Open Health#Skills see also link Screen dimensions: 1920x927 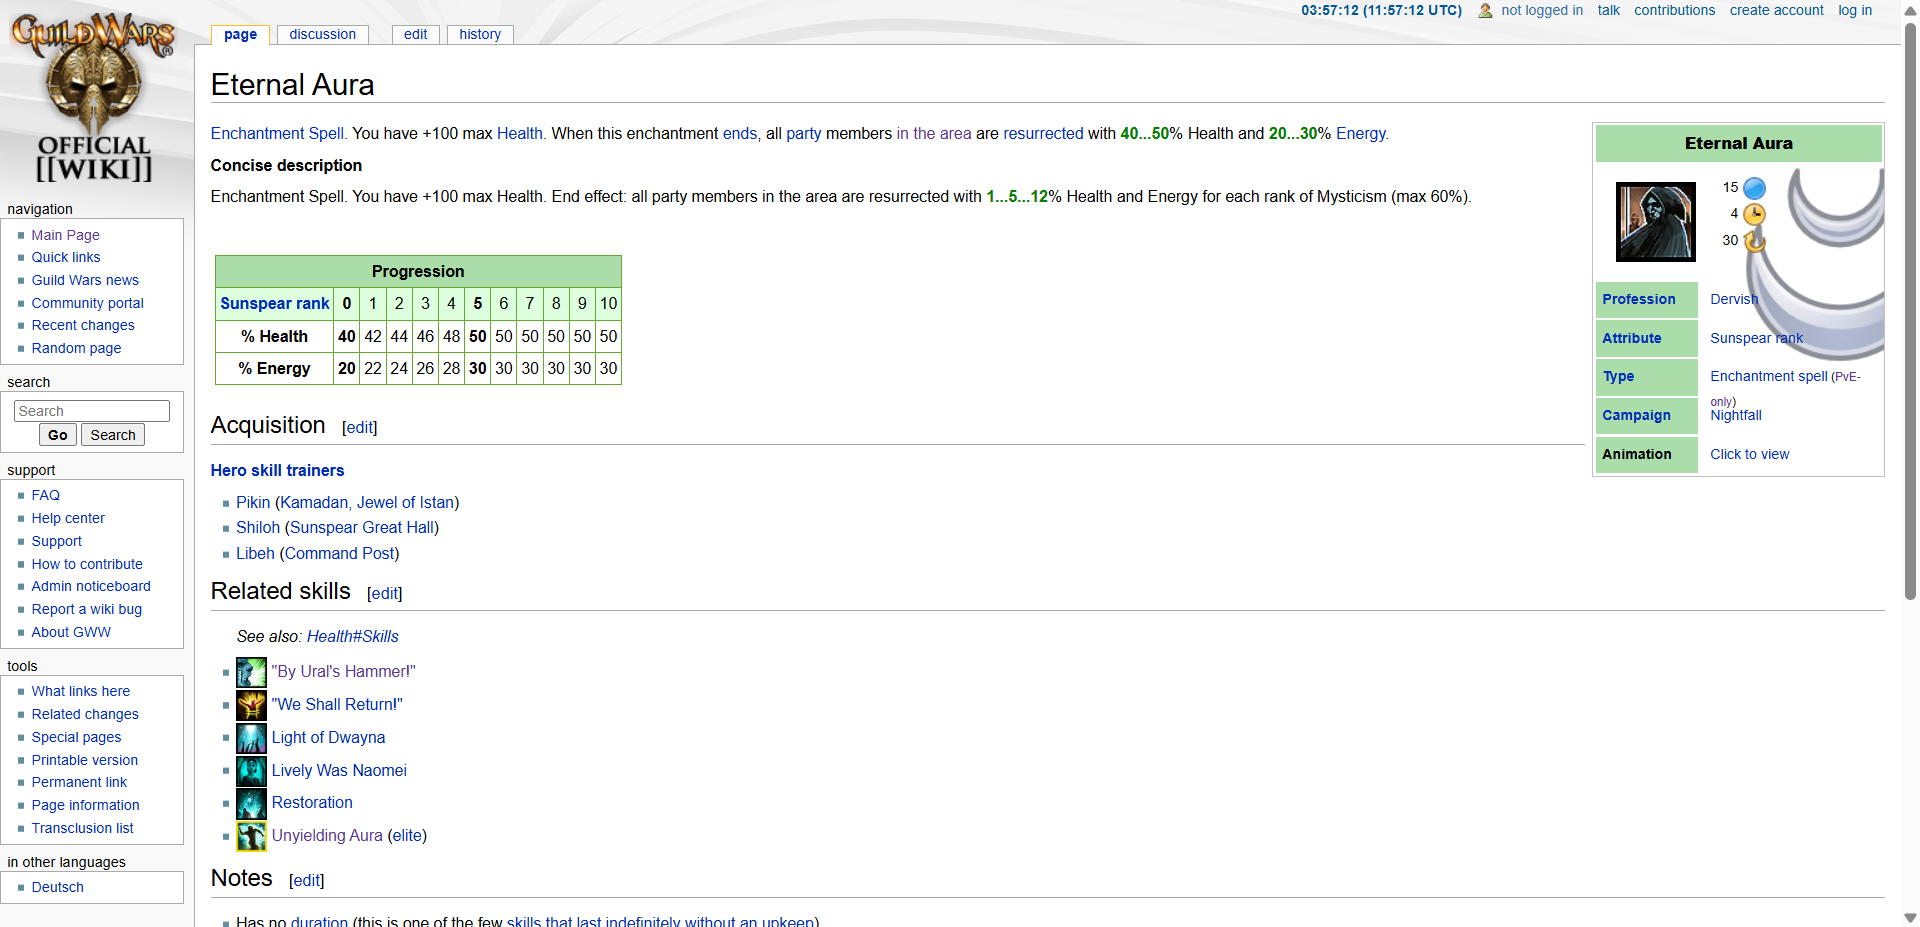(x=352, y=636)
